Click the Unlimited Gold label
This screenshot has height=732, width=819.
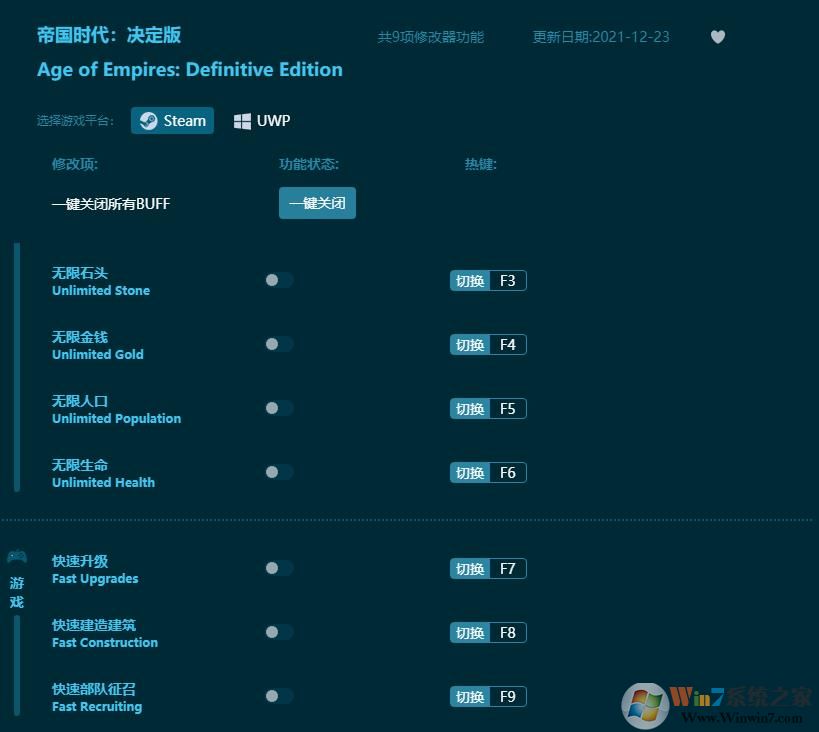pyautogui.click(x=98, y=355)
